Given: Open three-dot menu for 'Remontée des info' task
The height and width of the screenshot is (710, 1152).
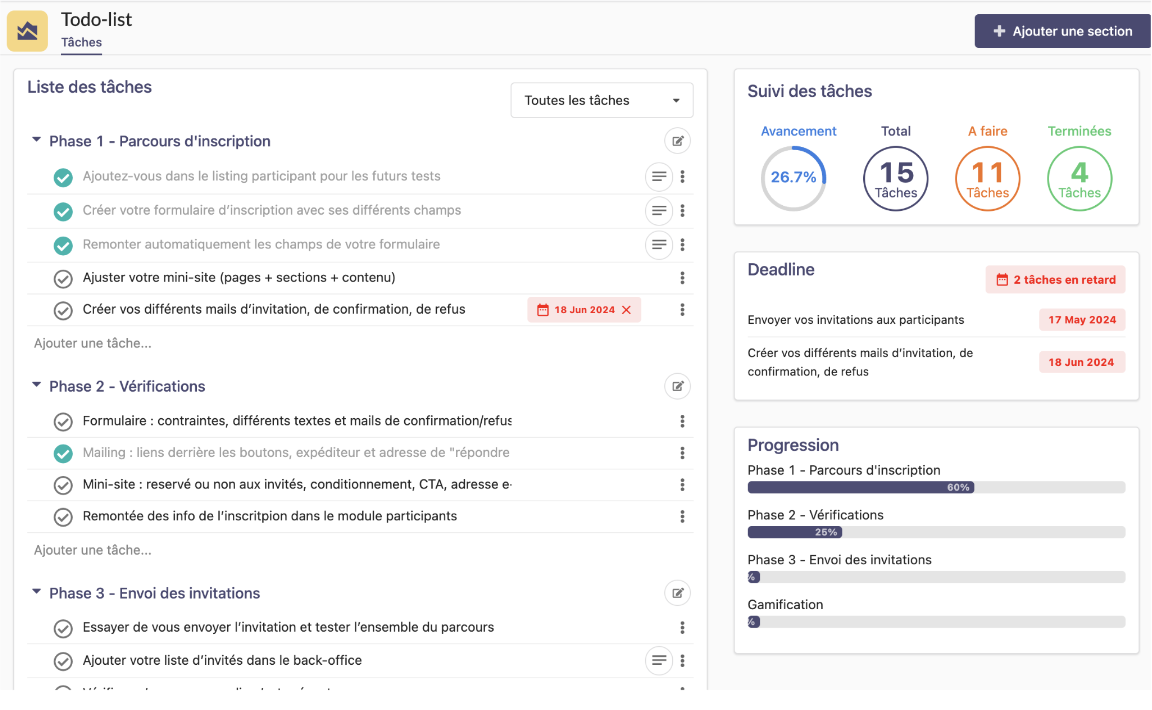Looking at the screenshot, I should point(682,517).
